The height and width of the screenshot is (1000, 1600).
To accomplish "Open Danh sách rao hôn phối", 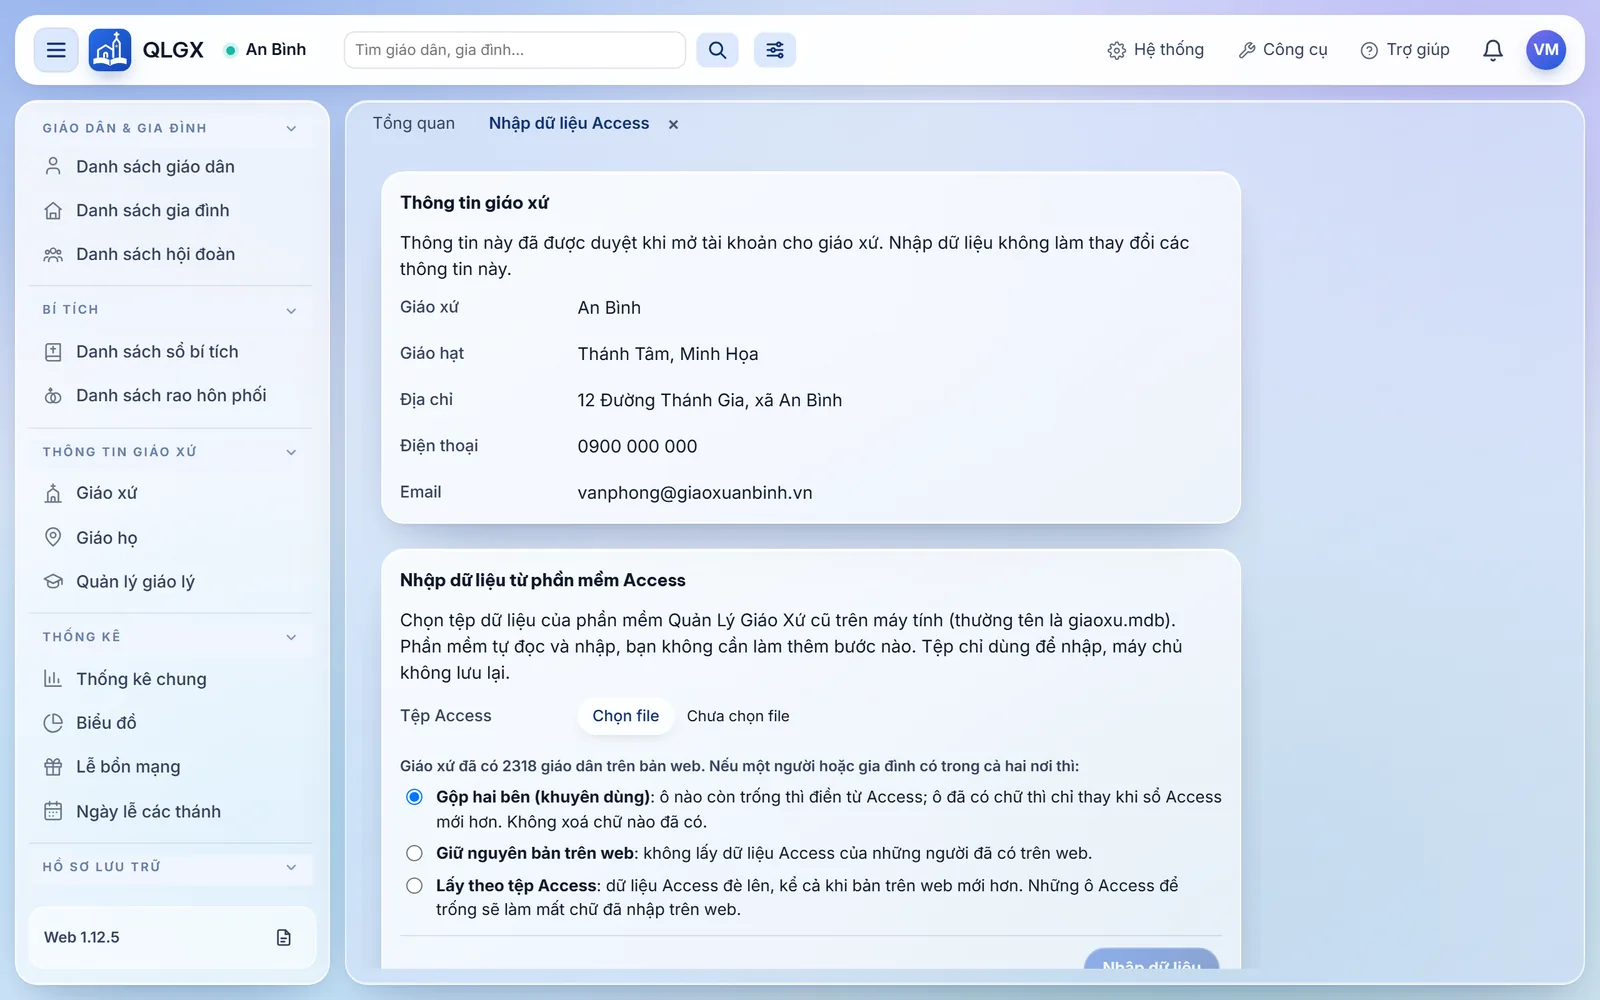I will [x=172, y=396].
